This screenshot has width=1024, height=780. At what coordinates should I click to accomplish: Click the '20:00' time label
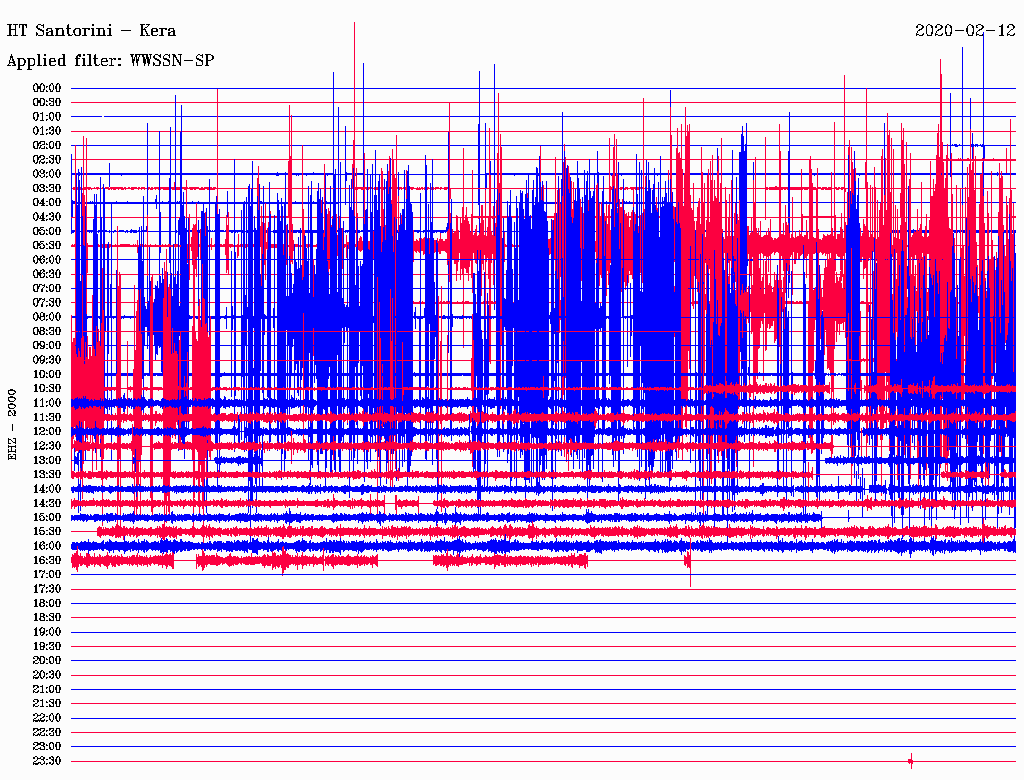click(47, 661)
